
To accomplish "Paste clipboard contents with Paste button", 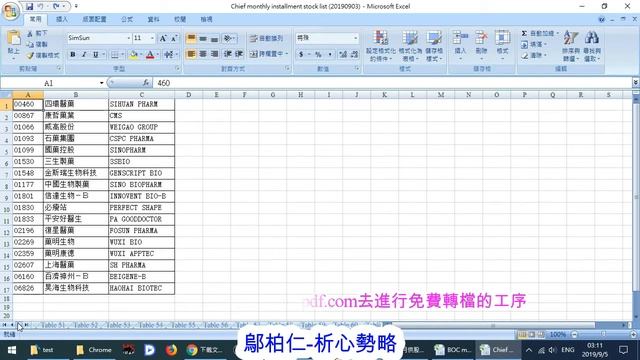I will [14, 44].
